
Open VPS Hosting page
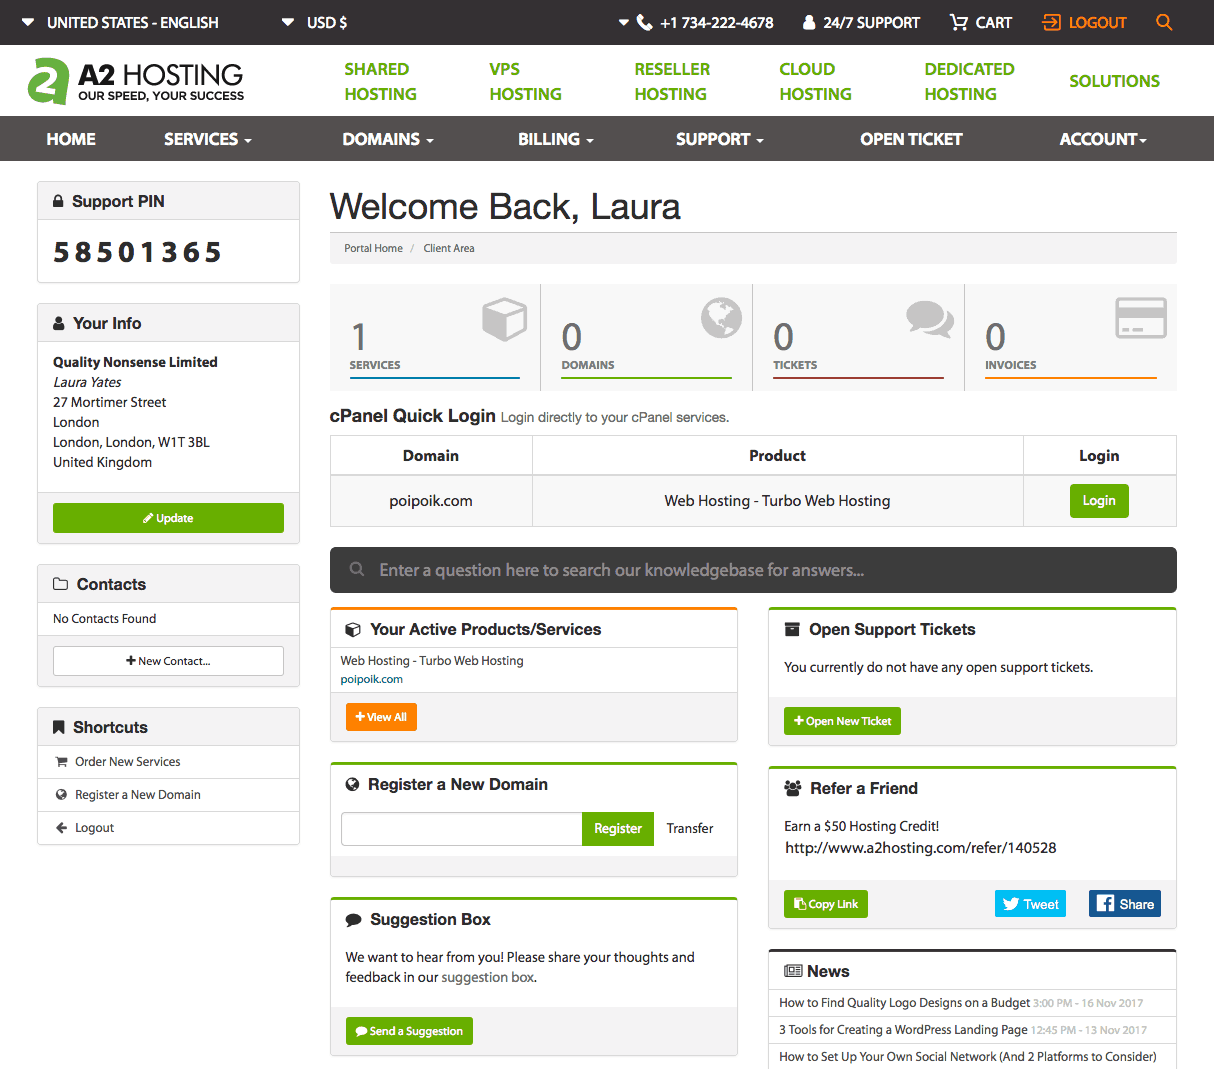pyautogui.click(x=525, y=81)
